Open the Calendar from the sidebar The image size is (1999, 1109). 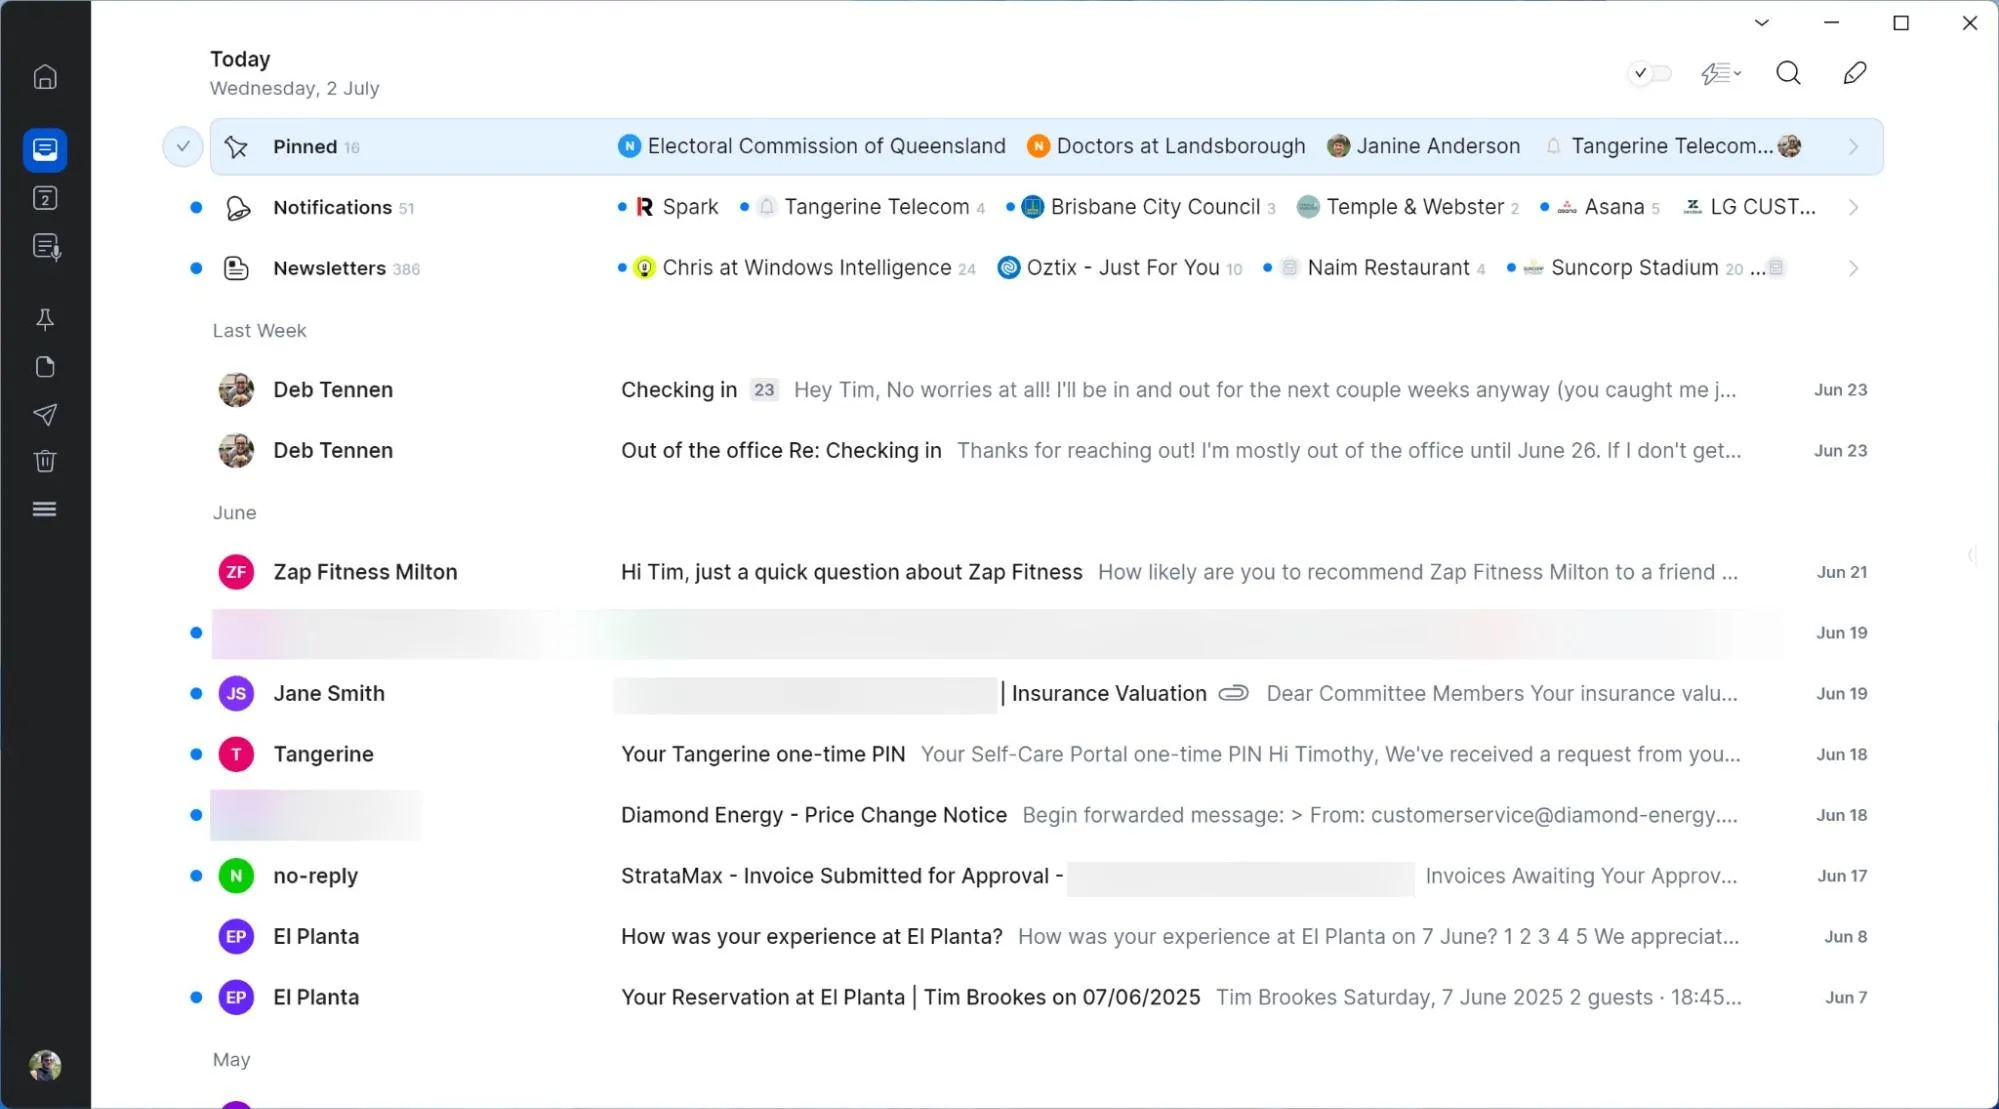(45, 198)
